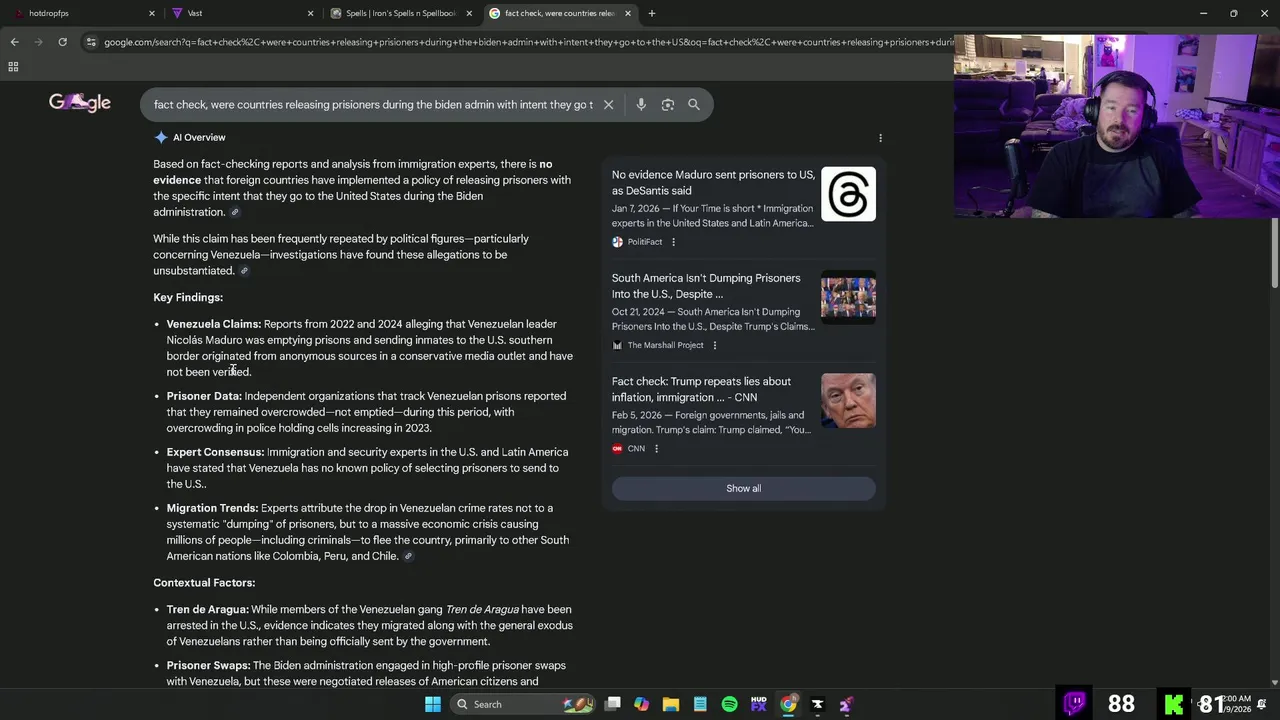Open Spotify from the taskbar
Viewport: 1280px width, 720px height.
tap(729, 704)
